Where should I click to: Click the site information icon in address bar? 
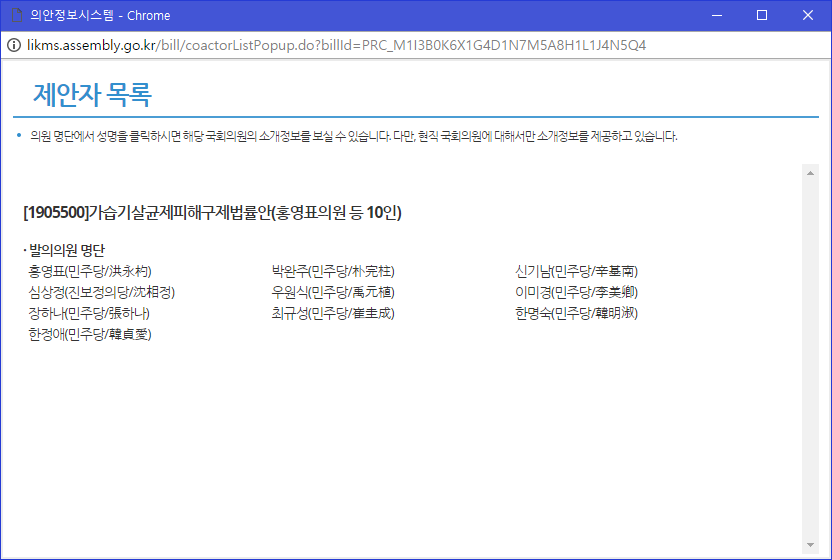click(13, 45)
